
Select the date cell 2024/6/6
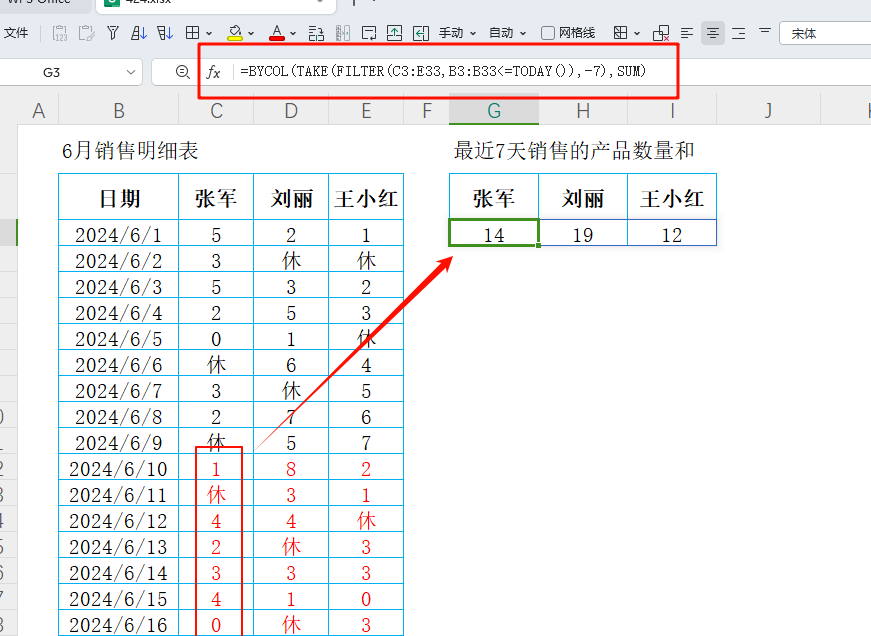coord(119,364)
